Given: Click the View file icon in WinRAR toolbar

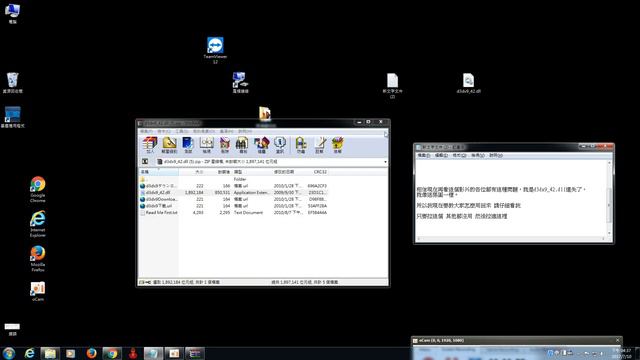Looking at the screenshot, I should coord(207,145).
